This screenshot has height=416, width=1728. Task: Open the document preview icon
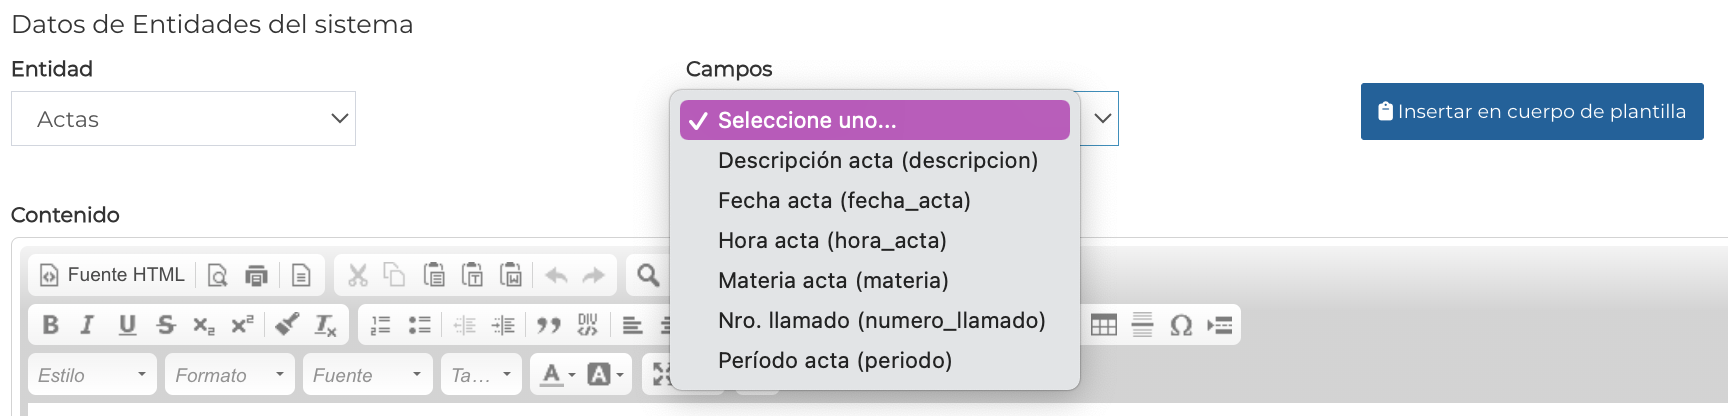point(217,275)
